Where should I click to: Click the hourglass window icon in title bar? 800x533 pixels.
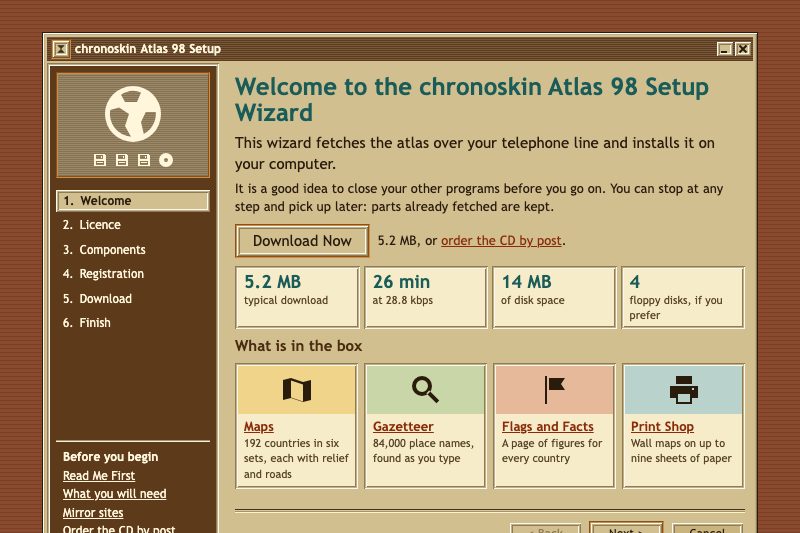click(x=61, y=49)
